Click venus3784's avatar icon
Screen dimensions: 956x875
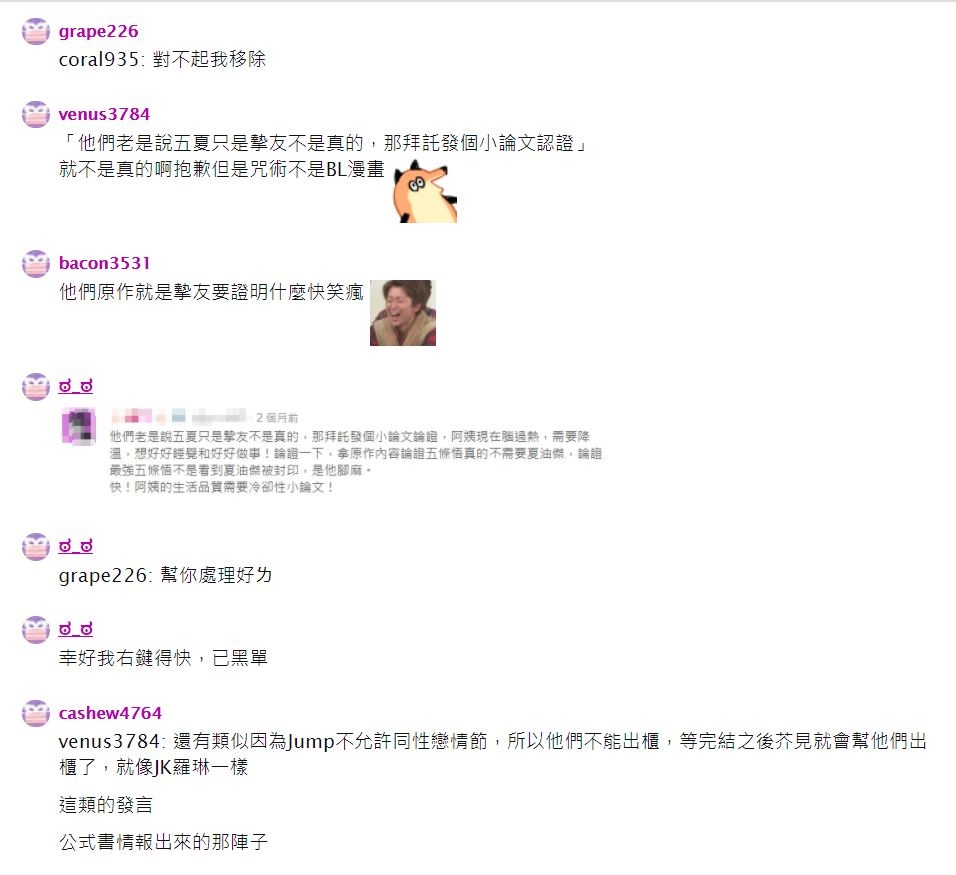click(x=36, y=115)
